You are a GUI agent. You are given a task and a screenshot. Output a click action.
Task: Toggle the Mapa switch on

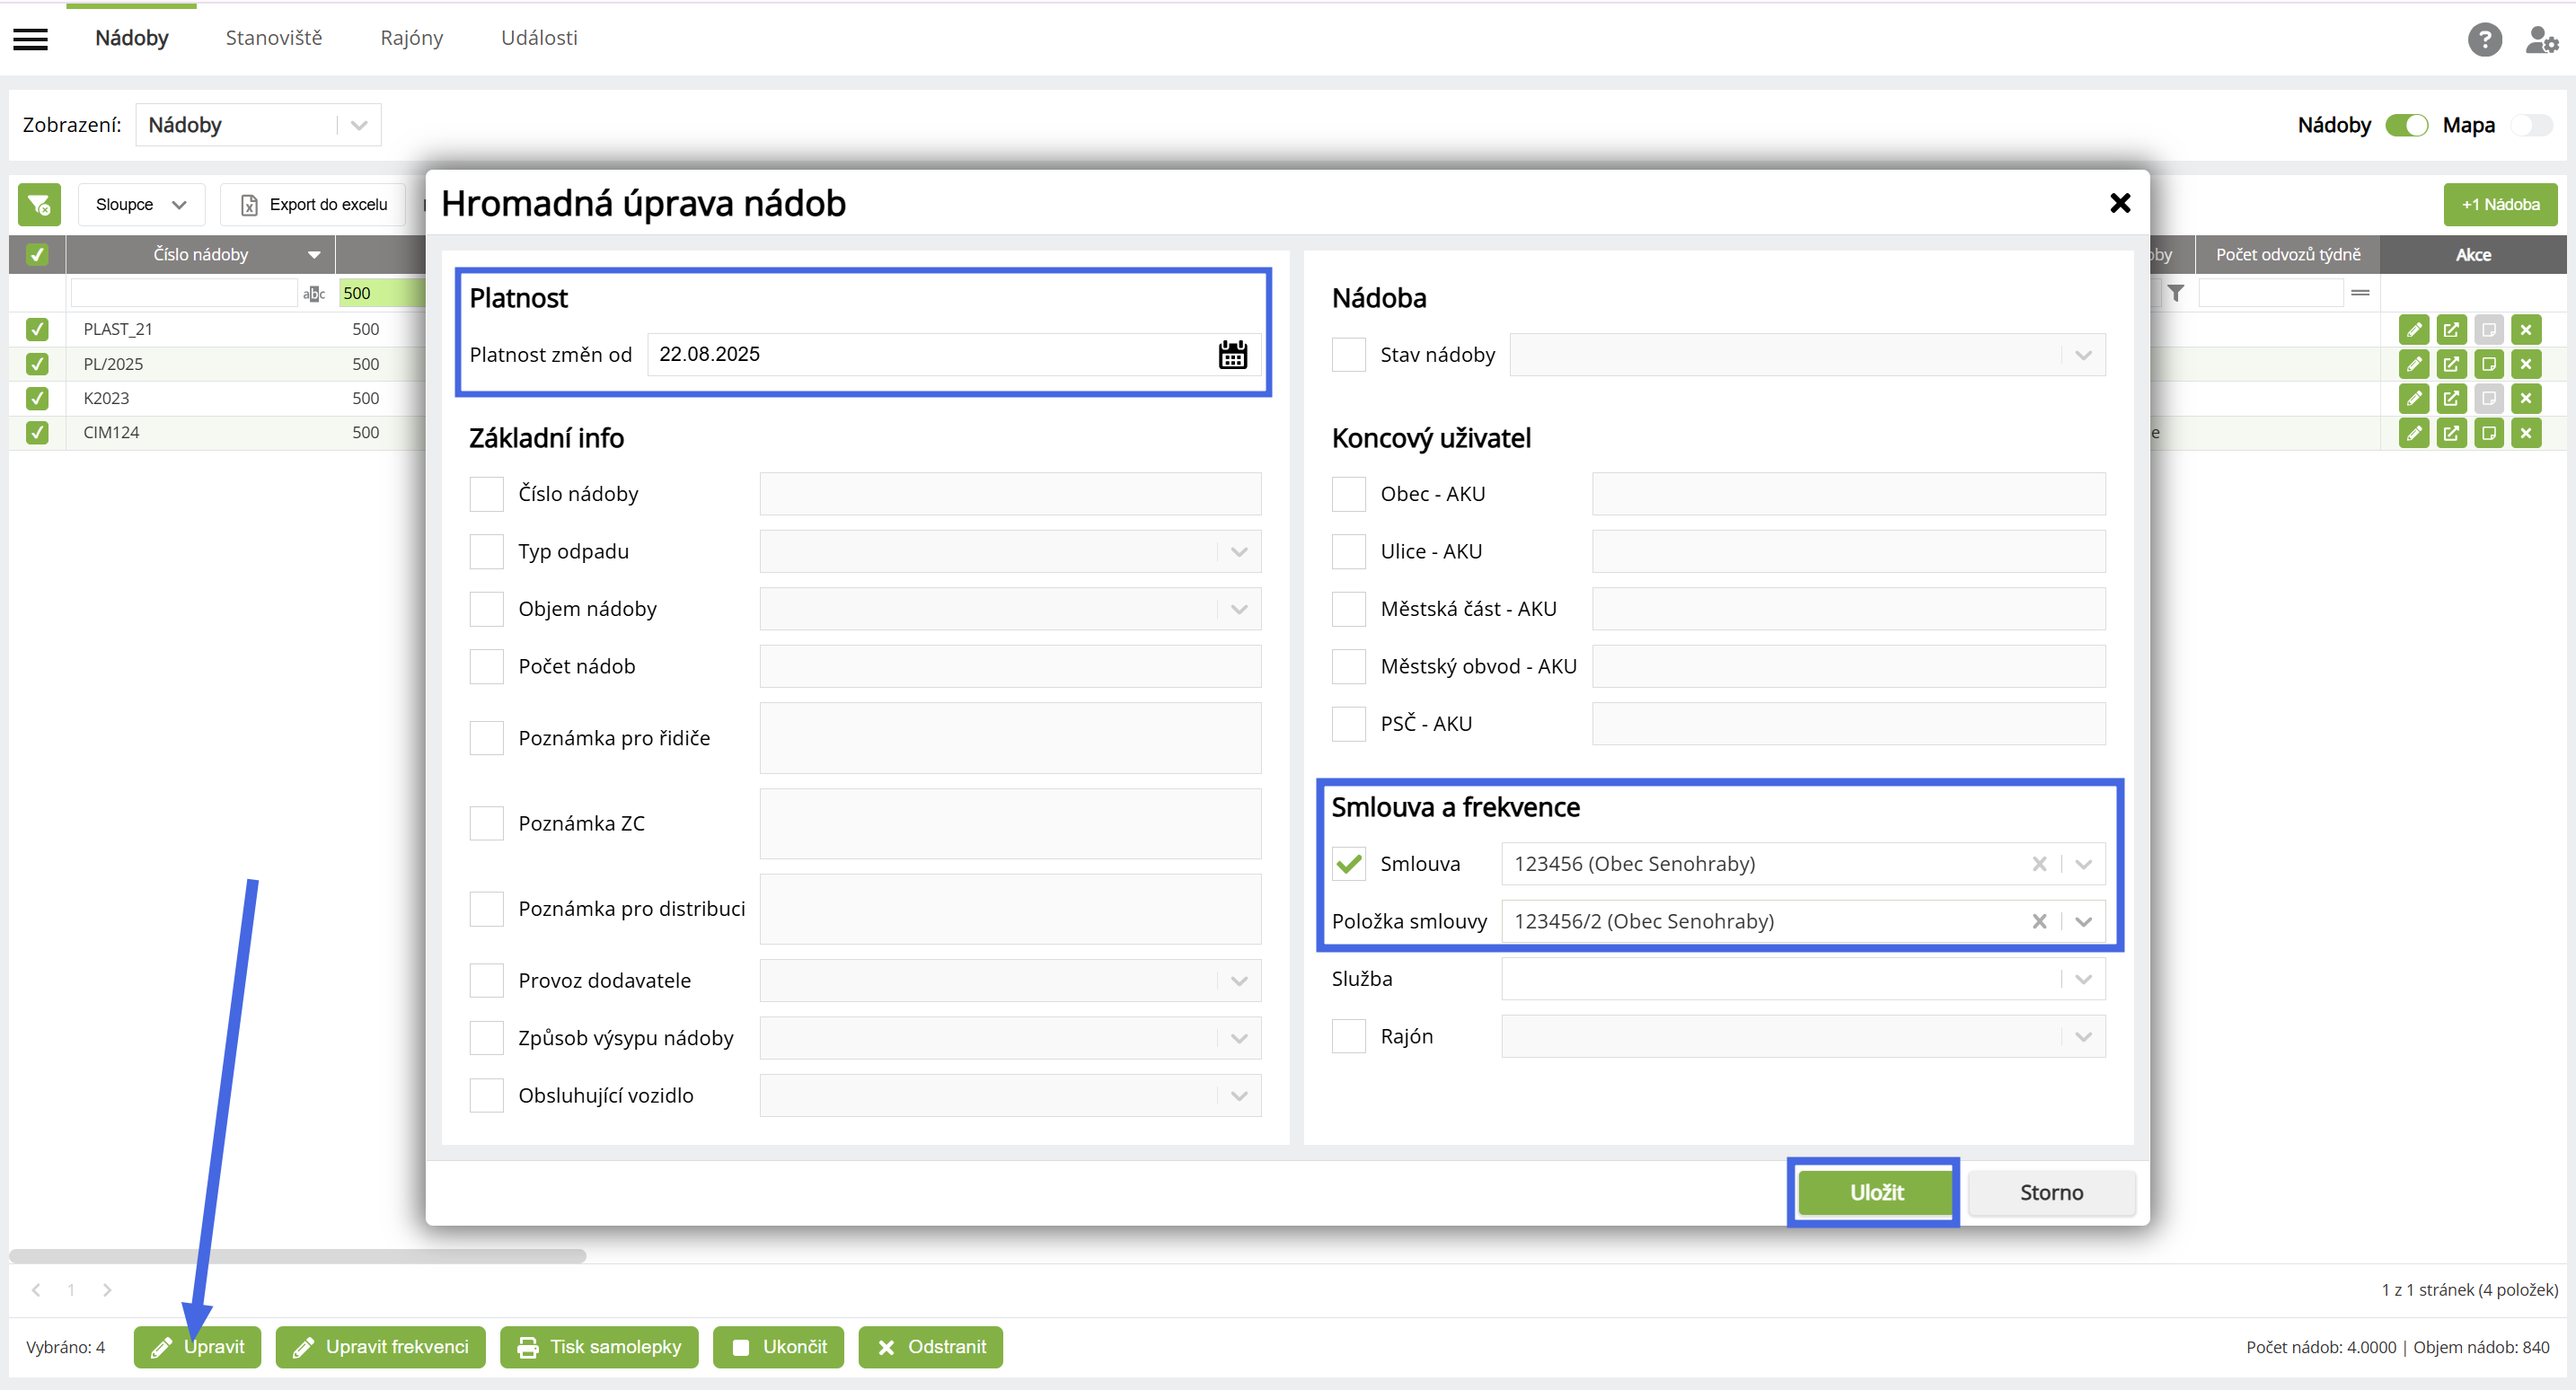pyautogui.click(x=2531, y=125)
